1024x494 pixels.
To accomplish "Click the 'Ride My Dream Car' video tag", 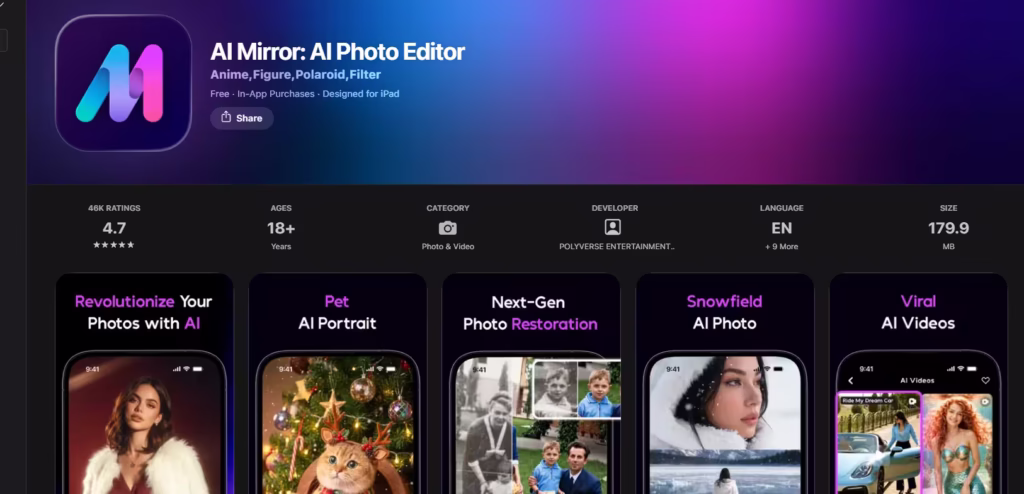I will [x=865, y=401].
